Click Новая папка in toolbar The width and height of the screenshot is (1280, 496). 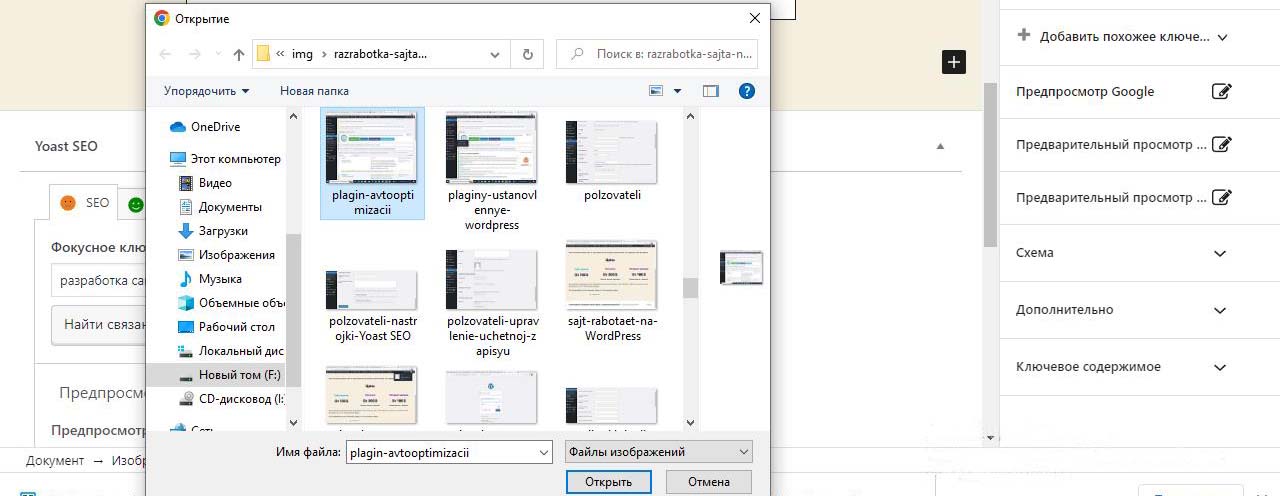click(314, 91)
